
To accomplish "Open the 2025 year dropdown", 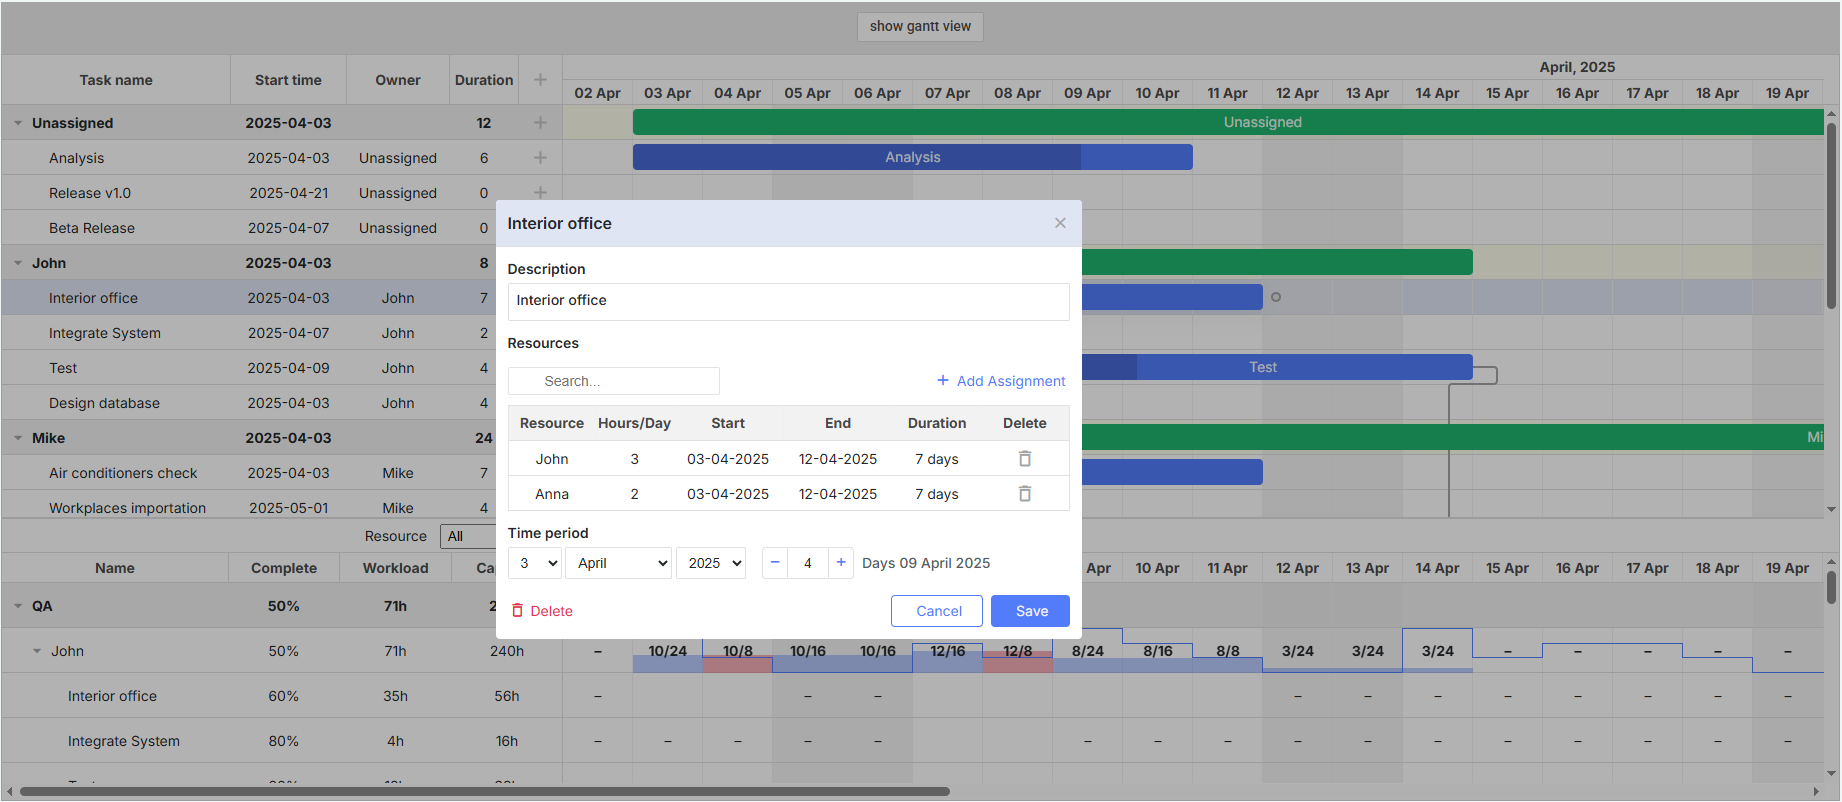I will [711, 563].
